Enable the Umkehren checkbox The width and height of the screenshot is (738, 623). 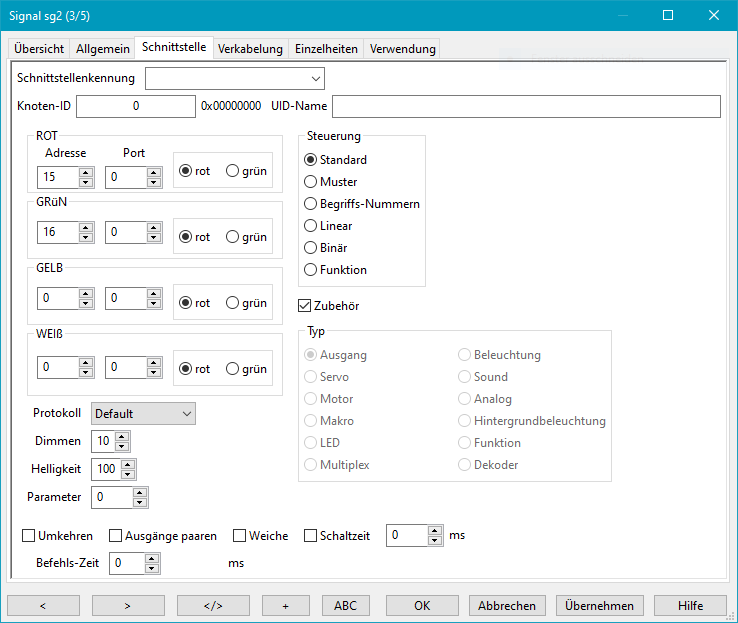[x=29, y=536]
